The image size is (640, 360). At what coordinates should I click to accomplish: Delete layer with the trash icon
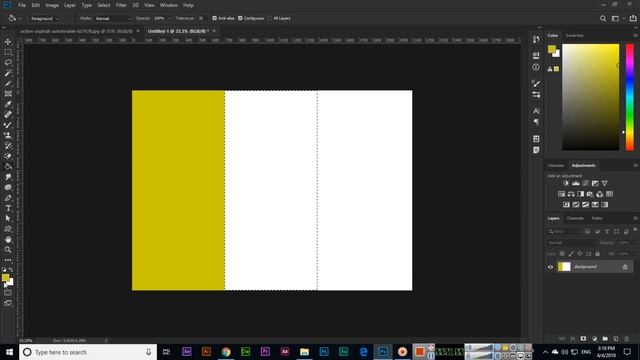click(x=627, y=339)
